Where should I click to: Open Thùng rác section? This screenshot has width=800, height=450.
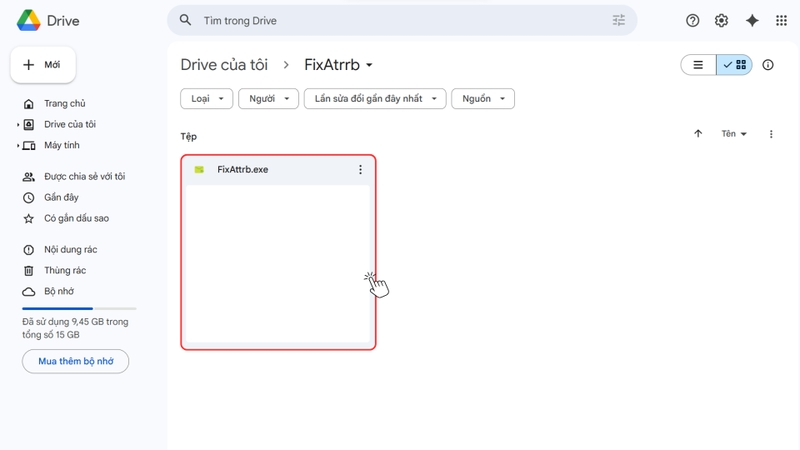click(x=65, y=270)
